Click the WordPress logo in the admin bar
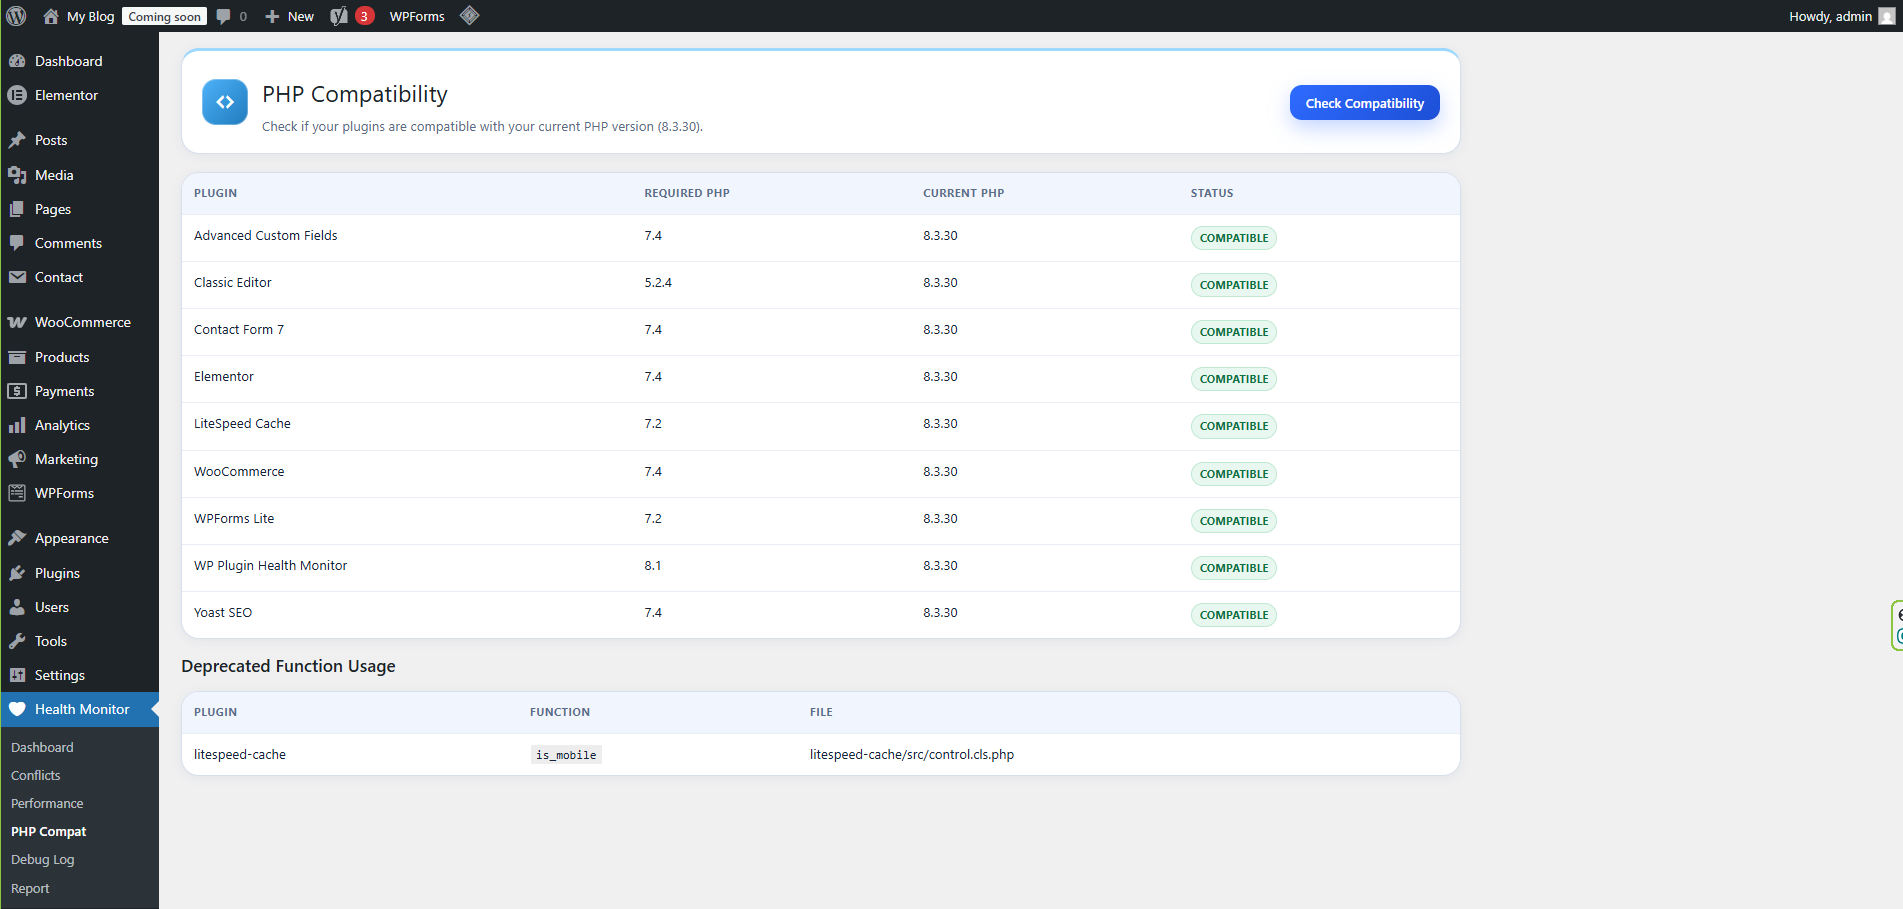The height and width of the screenshot is (909, 1903). (x=16, y=15)
